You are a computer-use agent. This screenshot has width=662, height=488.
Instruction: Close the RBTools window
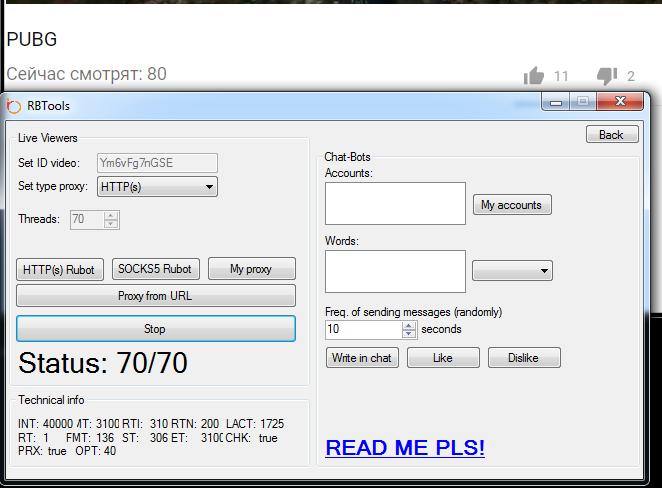click(x=622, y=101)
